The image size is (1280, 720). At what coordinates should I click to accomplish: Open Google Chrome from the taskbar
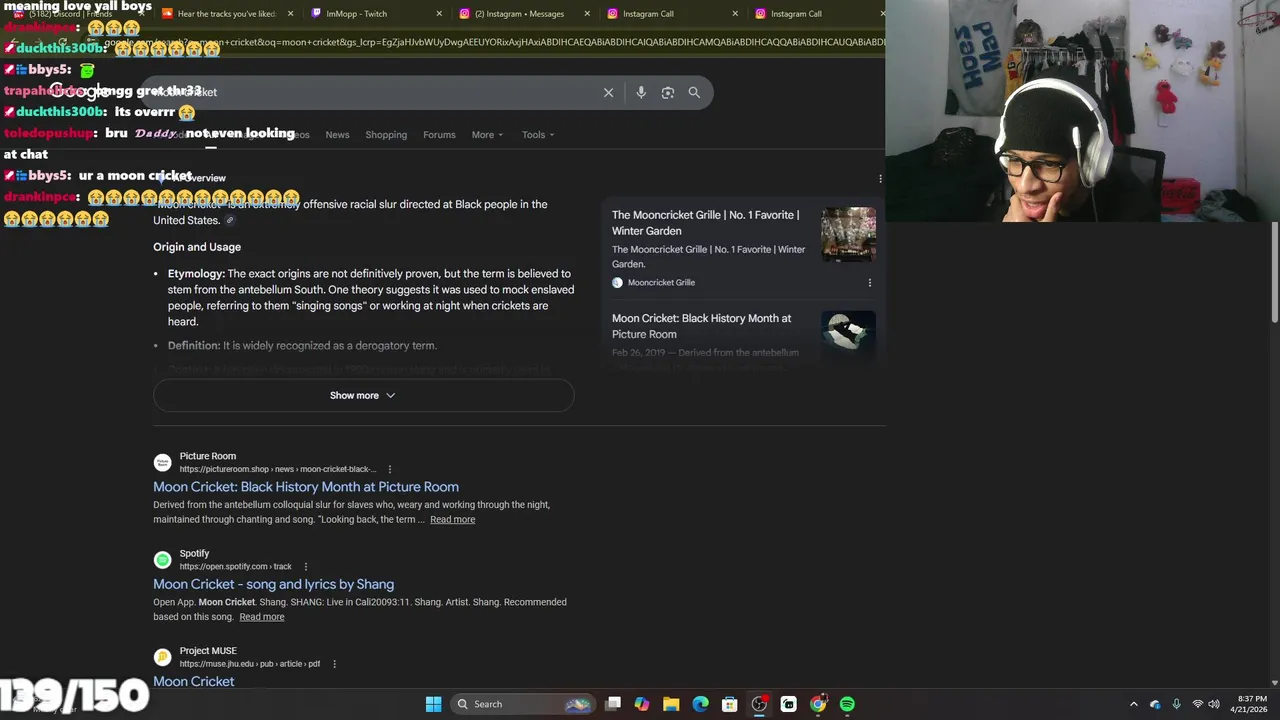[x=818, y=704]
